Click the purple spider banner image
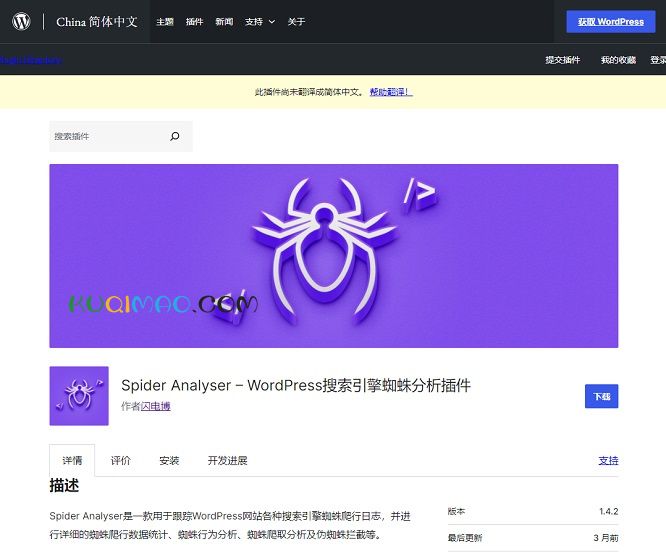The image size is (666, 557). pos(334,256)
